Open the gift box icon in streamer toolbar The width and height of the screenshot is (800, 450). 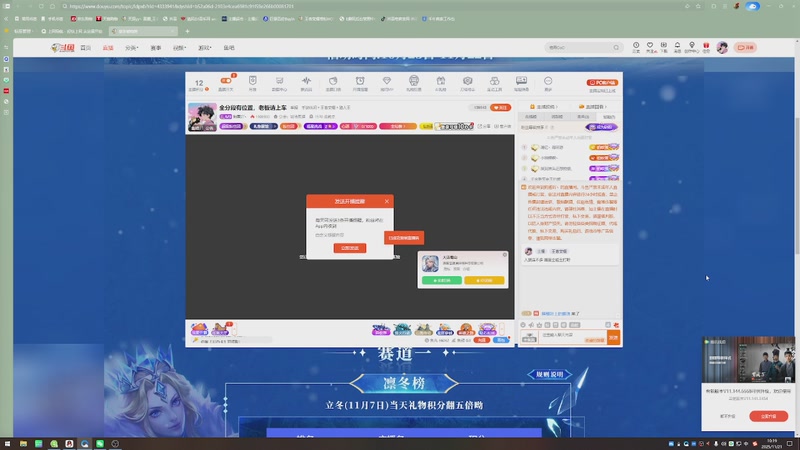(x=441, y=81)
